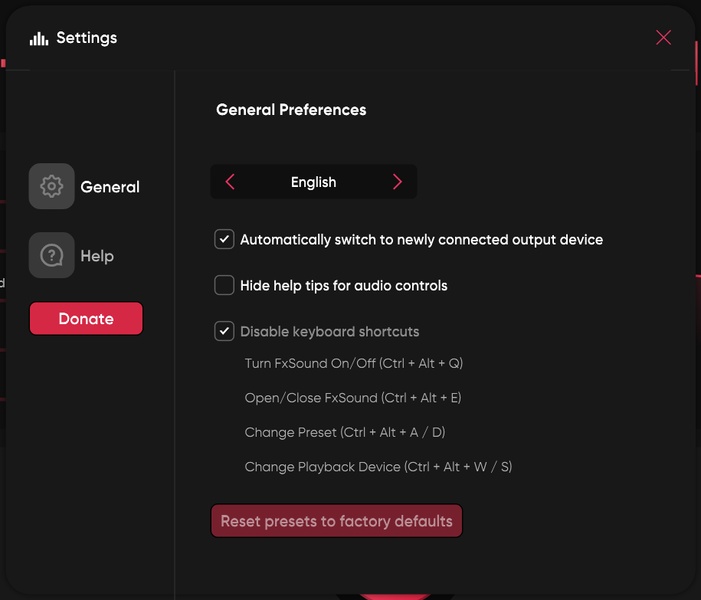This screenshot has height=600, width=701.
Task: Click the General Preferences heading
Action: [291, 110]
